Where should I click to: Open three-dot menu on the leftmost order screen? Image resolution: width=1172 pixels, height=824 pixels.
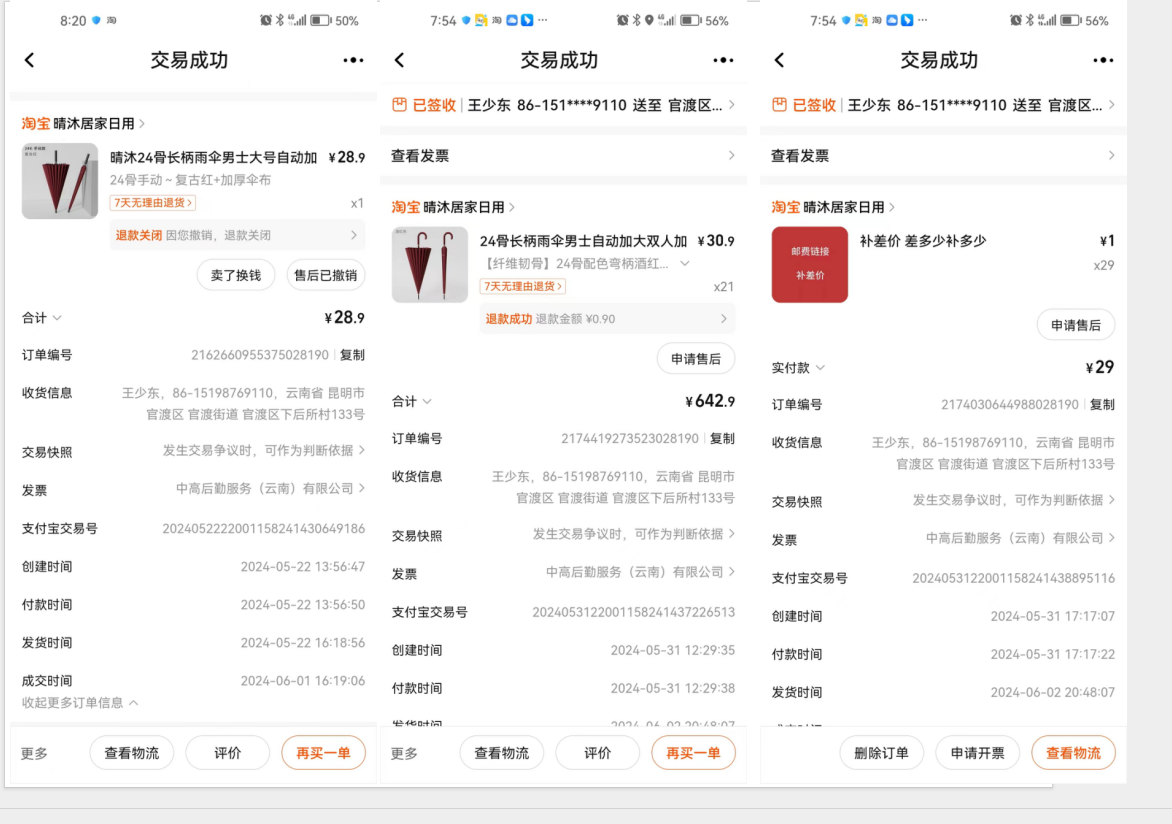click(353, 60)
